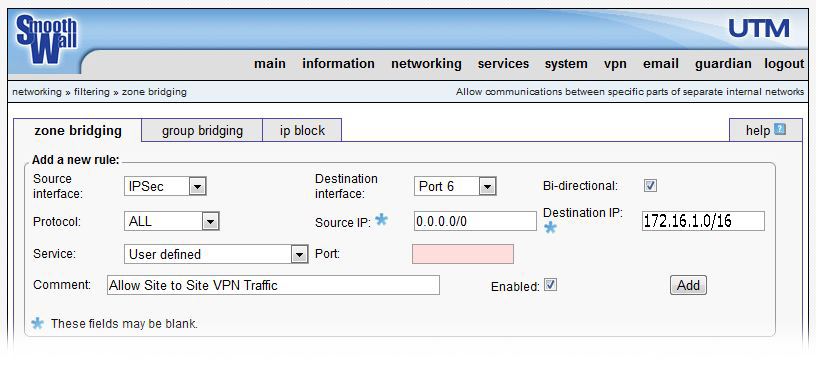This screenshot has width=816, height=372.
Task: Open the main menu
Action: pyautogui.click(x=270, y=64)
